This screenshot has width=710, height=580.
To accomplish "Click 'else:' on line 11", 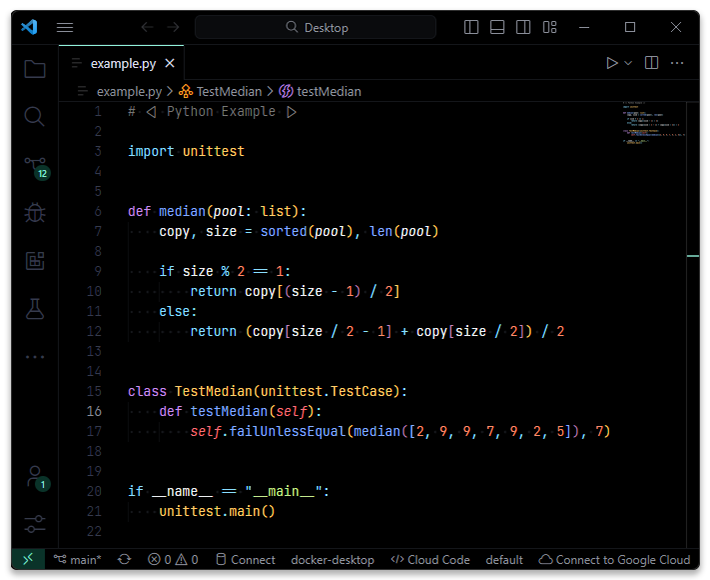I will [178, 311].
